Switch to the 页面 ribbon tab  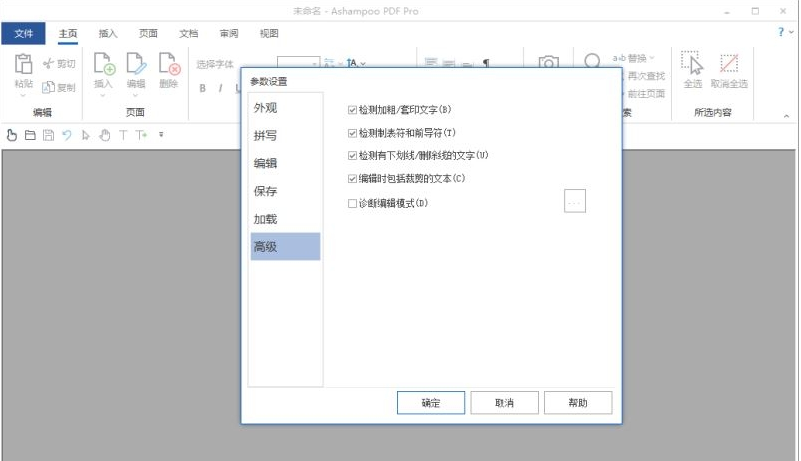pos(148,33)
